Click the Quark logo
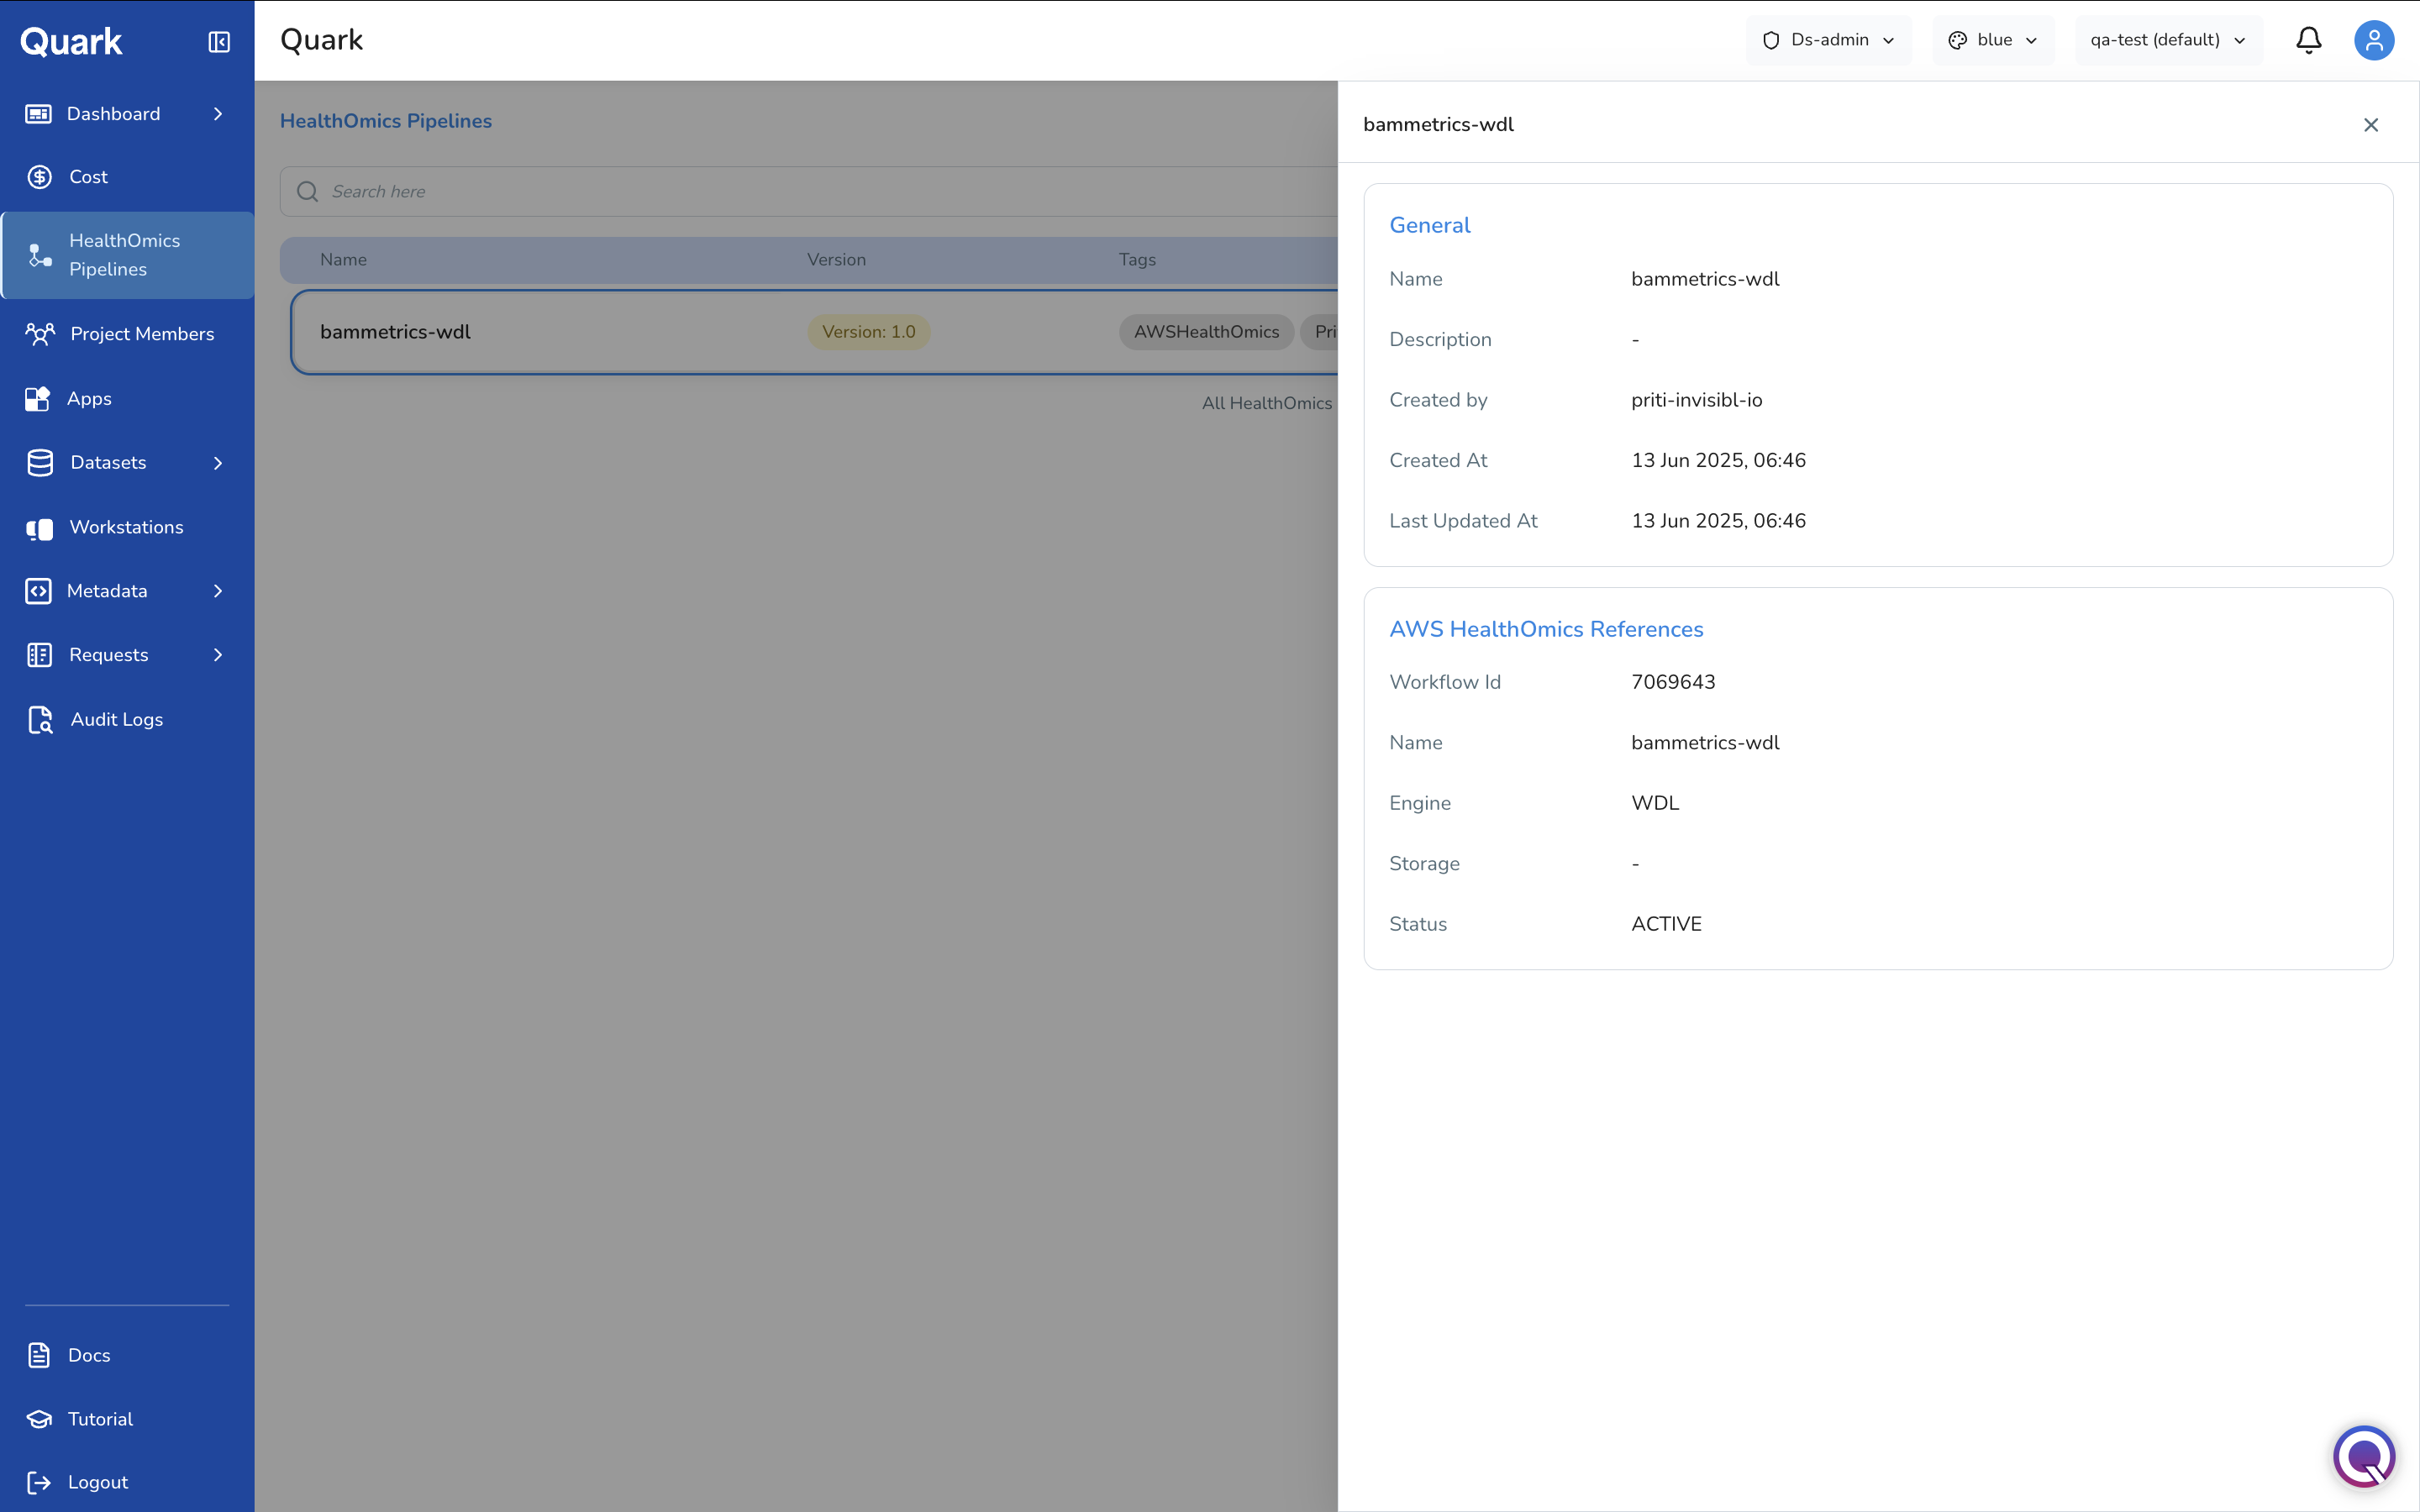2420x1512 pixels. (x=71, y=42)
